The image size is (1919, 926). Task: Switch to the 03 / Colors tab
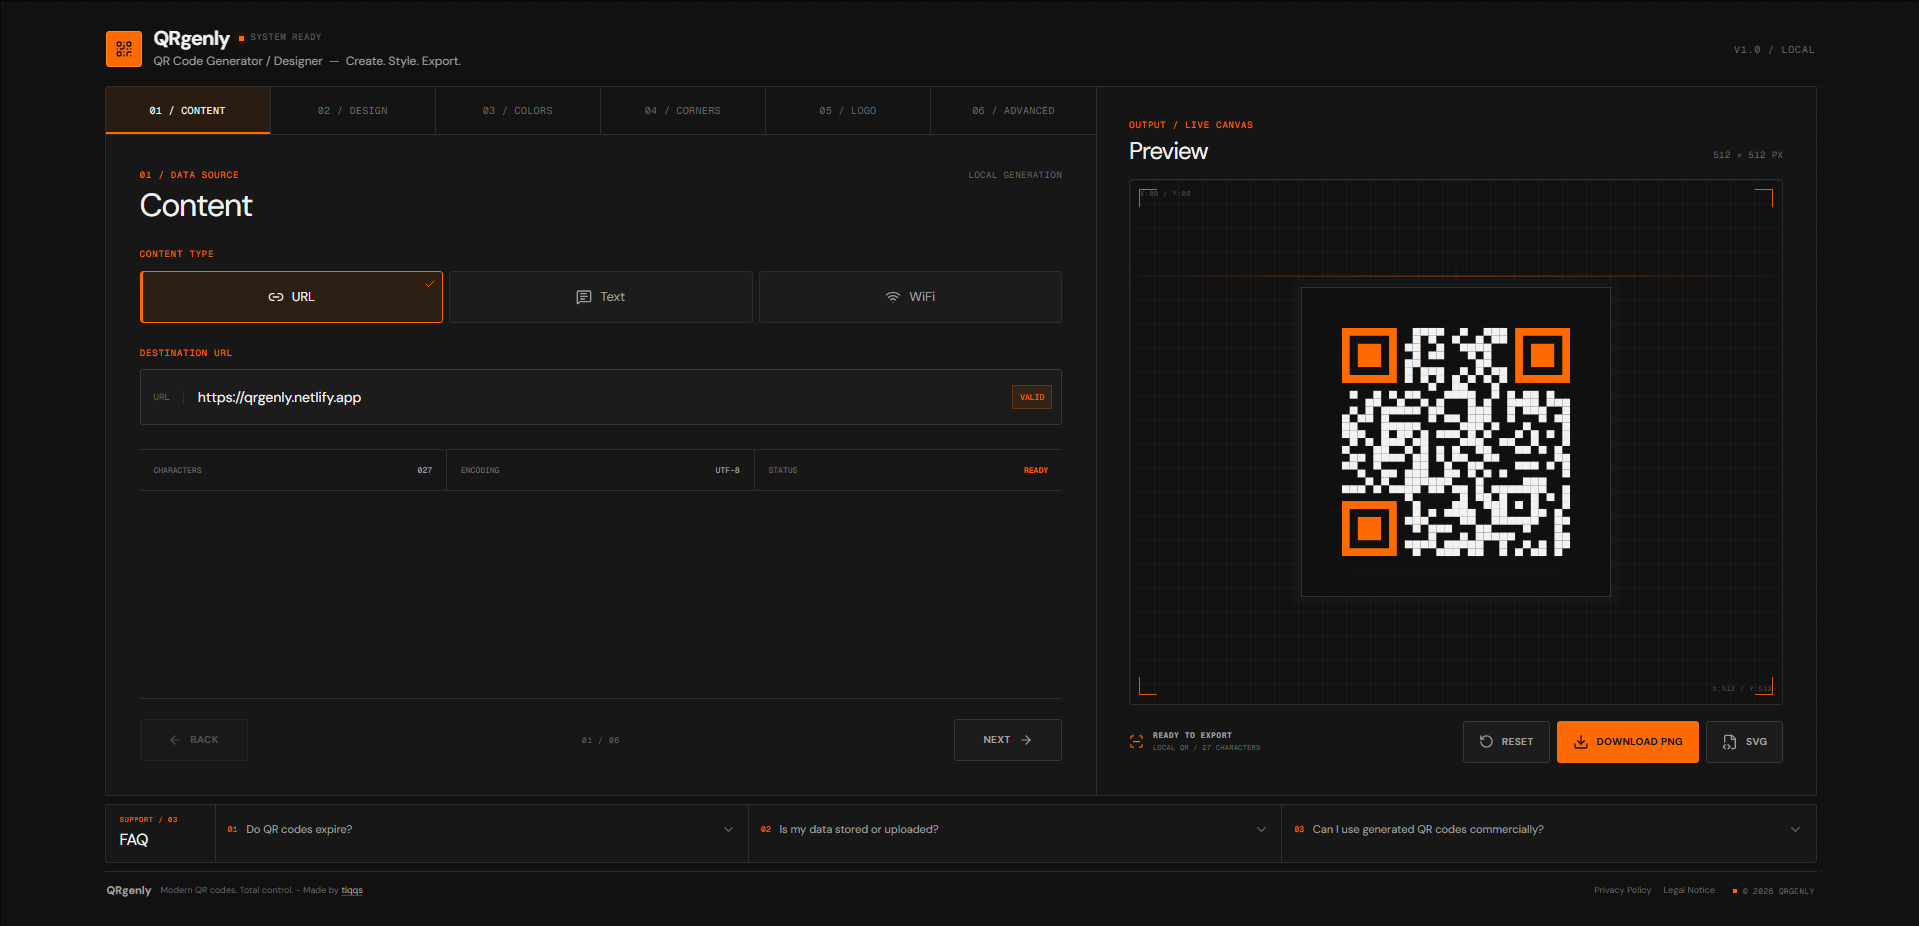(x=518, y=111)
